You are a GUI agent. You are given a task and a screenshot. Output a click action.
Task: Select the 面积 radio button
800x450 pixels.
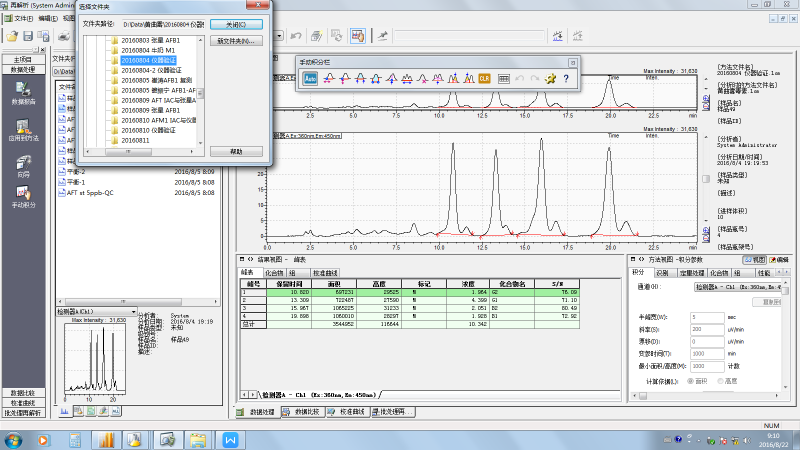coord(690,383)
